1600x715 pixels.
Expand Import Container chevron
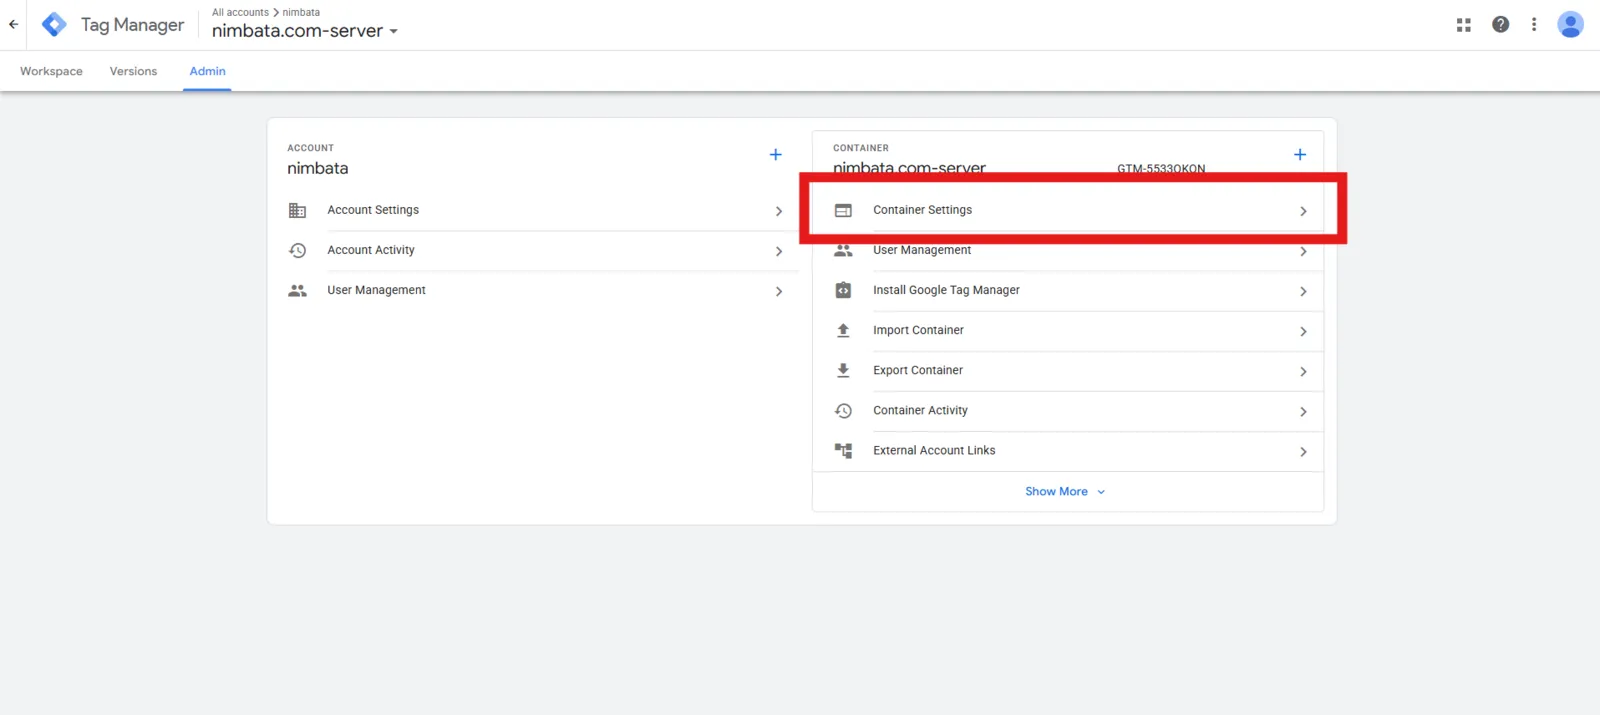[1303, 331]
